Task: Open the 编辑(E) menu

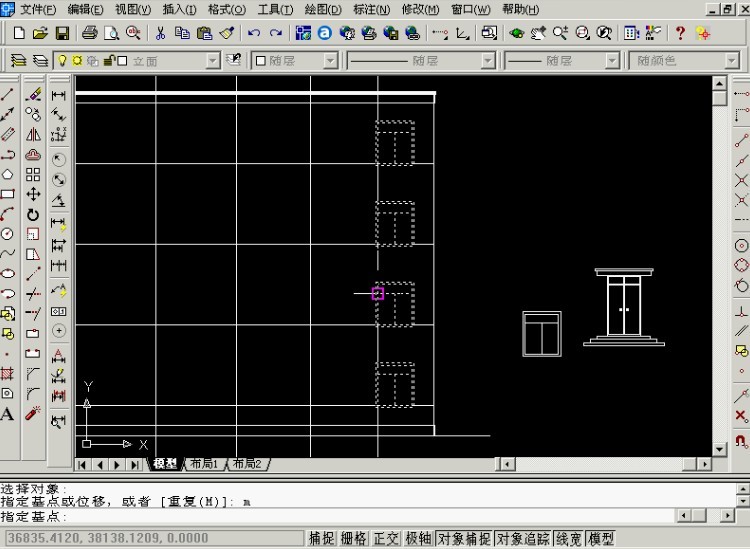Action: [x=85, y=9]
